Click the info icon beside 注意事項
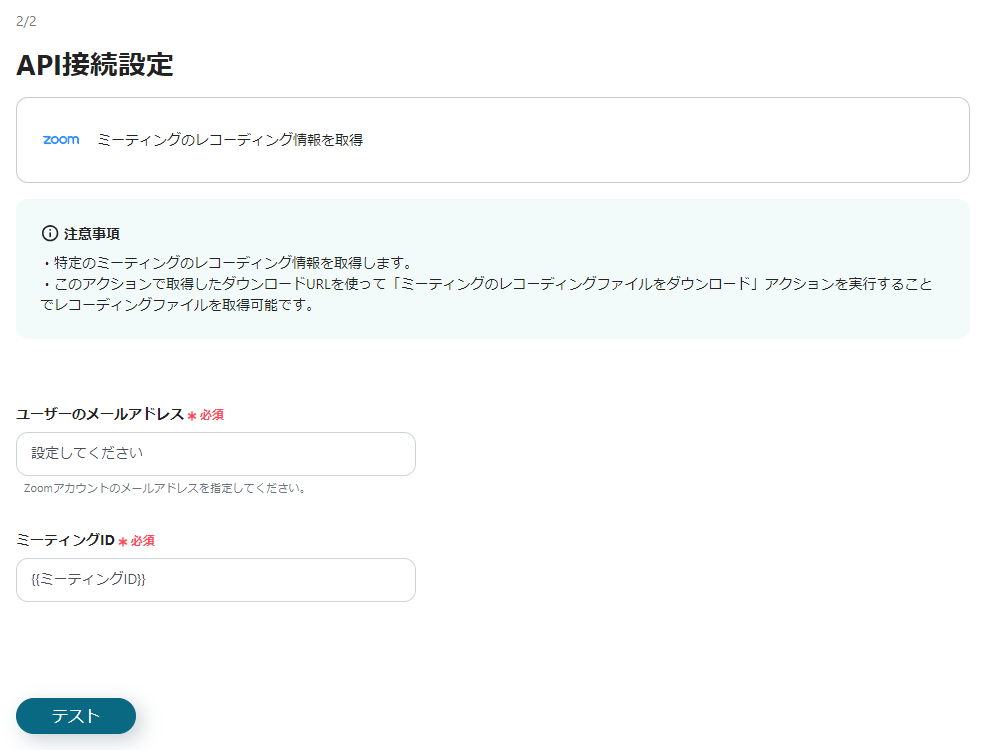This screenshot has height=750, width=987. (x=49, y=232)
